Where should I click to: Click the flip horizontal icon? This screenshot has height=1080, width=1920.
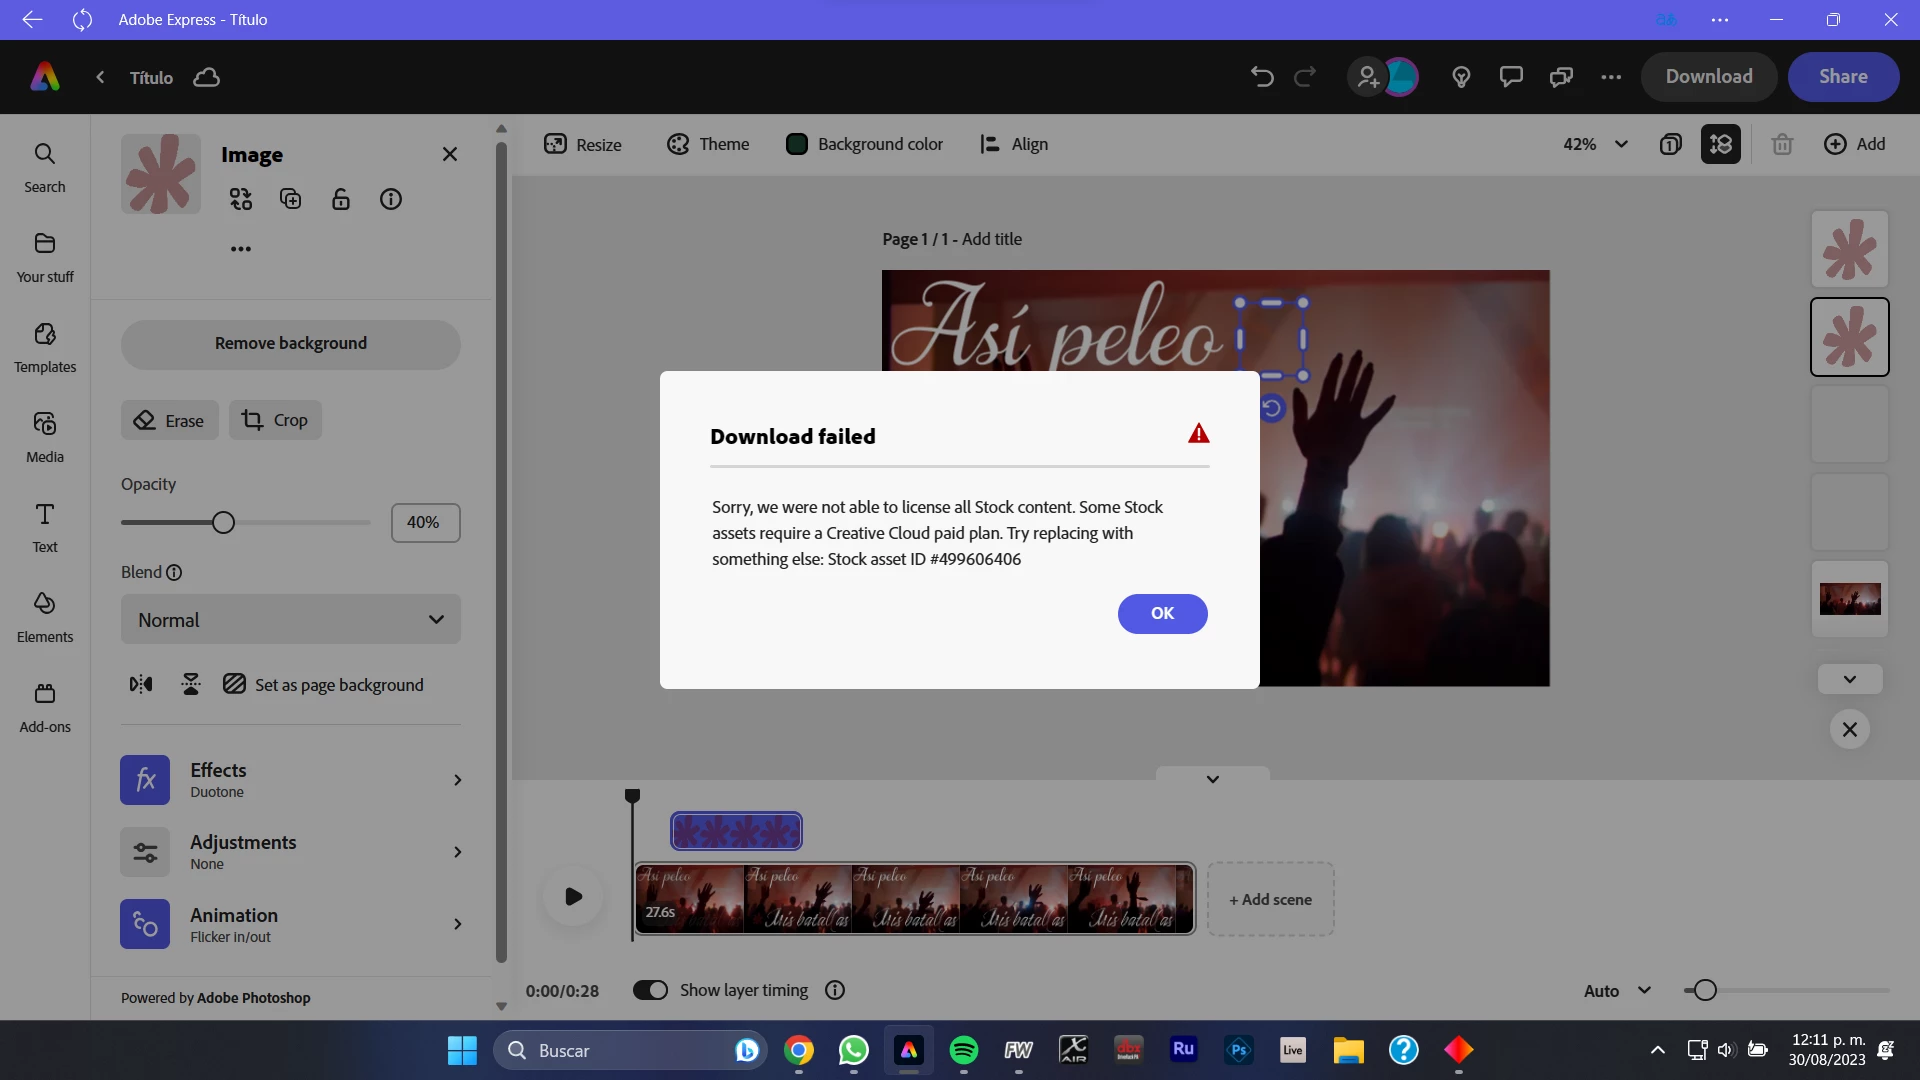(x=141, y=685)
